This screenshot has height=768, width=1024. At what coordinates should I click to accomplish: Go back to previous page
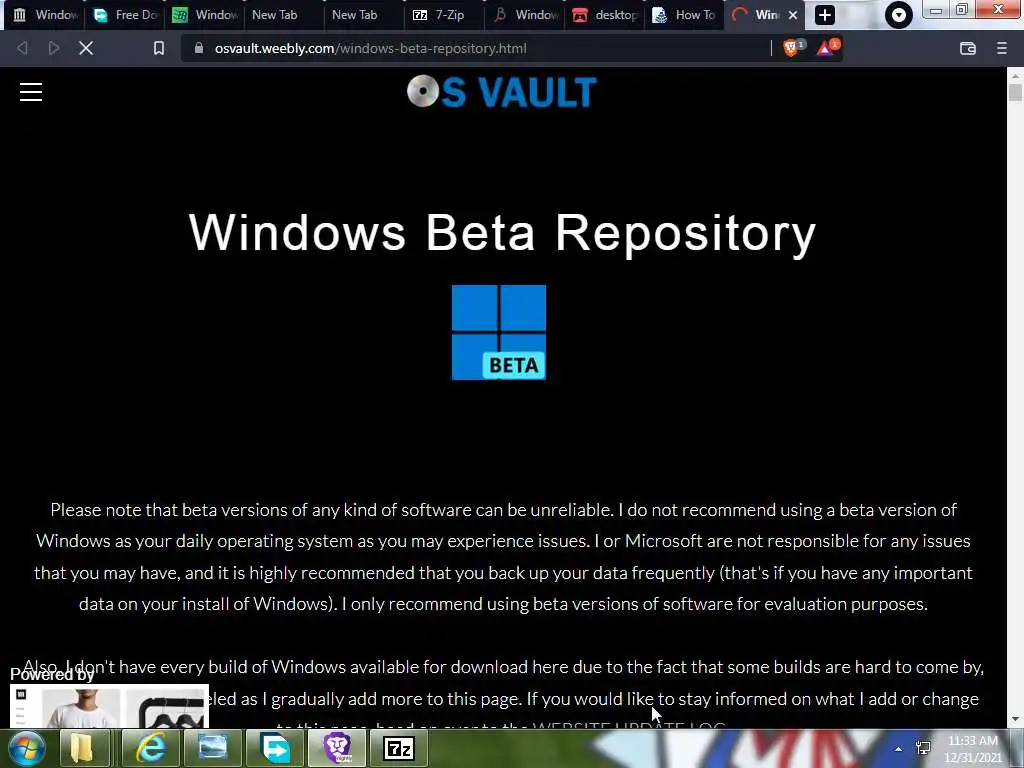[22, 48]
